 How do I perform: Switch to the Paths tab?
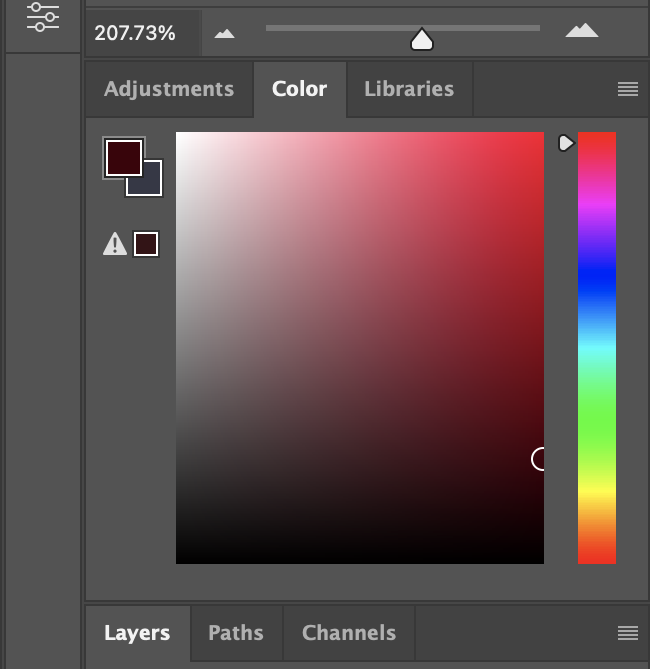coord(236,633)
